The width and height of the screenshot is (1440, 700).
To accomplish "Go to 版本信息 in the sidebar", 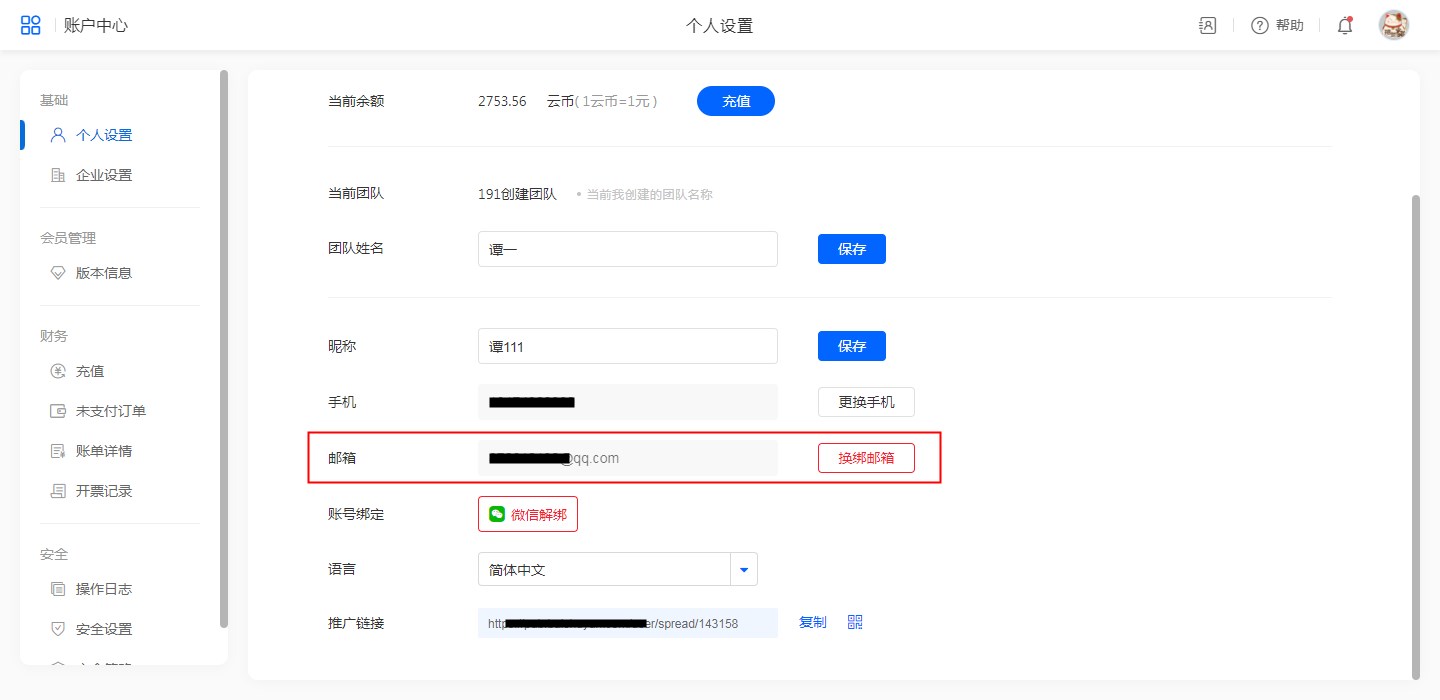I will pos(104,273).
